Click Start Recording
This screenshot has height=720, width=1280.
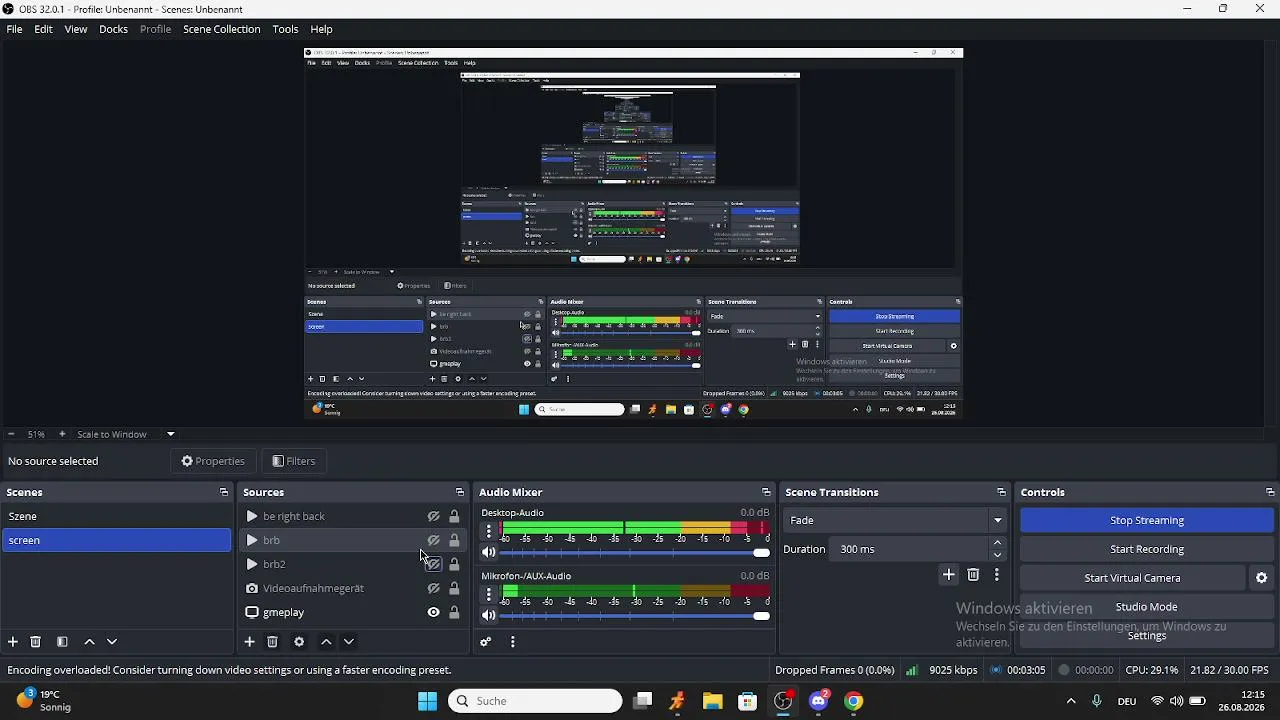(1147, 549)
